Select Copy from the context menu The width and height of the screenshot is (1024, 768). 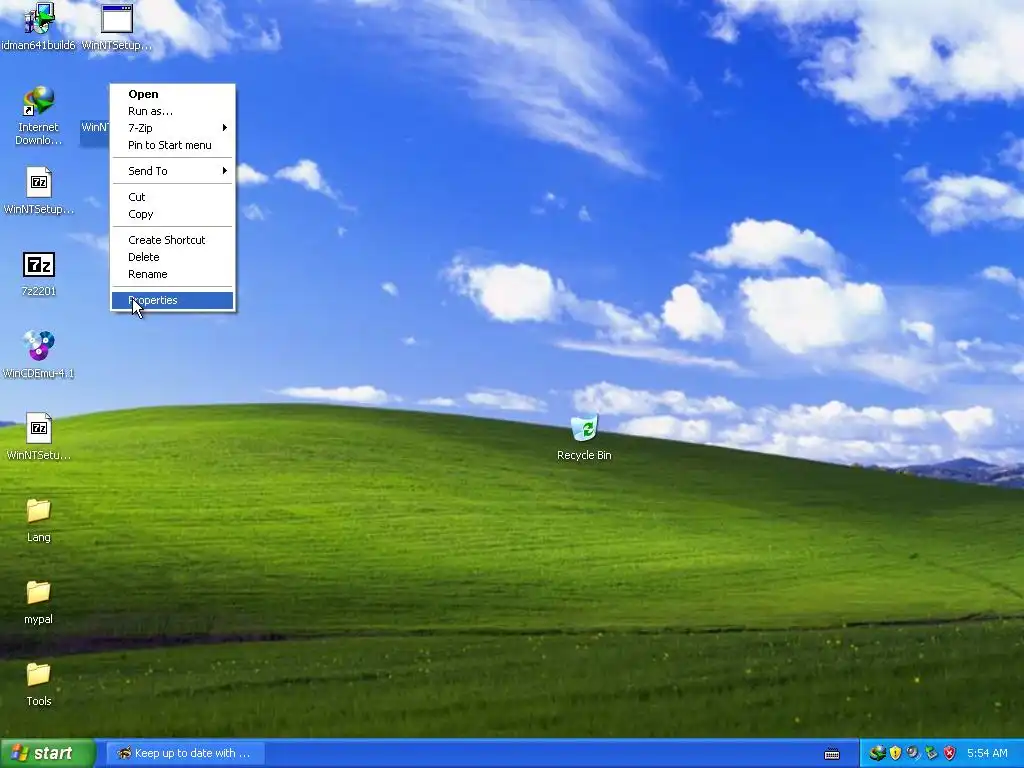pos(172,214)
